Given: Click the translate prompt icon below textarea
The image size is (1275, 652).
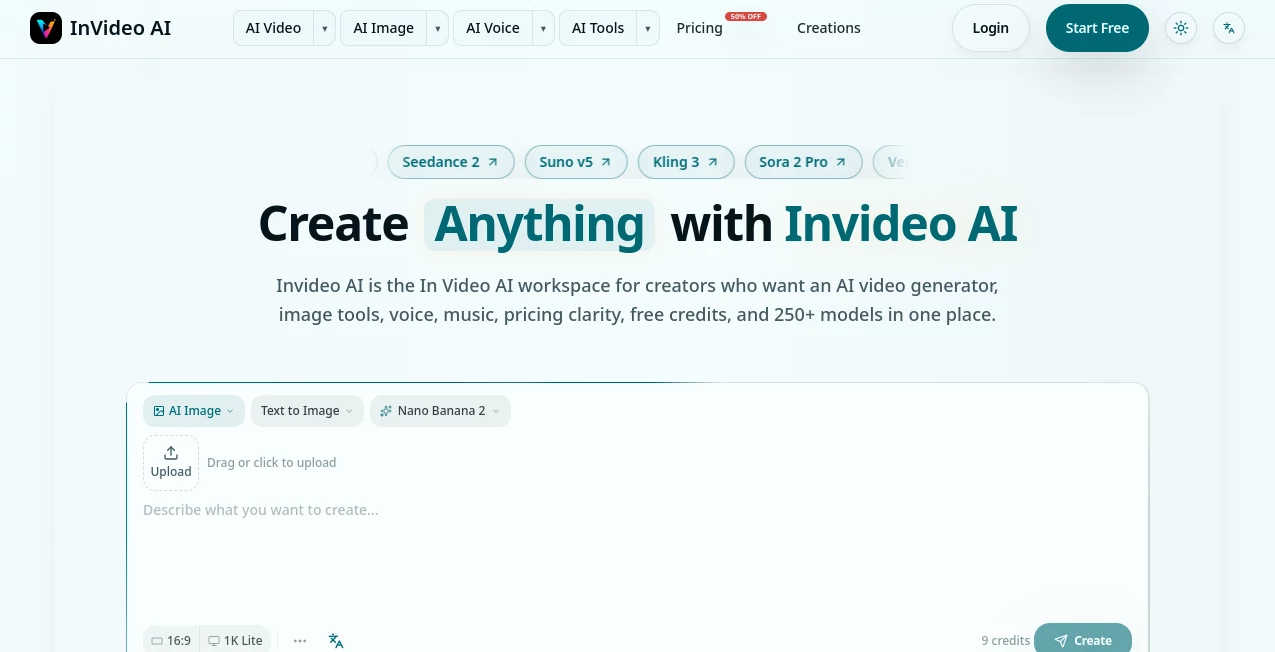Looking at the screenshot, I should [x=336, y=640].
